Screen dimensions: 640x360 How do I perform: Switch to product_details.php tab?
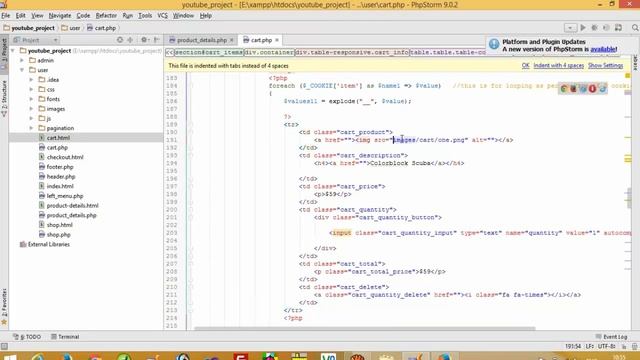click(x=202, y=40)
